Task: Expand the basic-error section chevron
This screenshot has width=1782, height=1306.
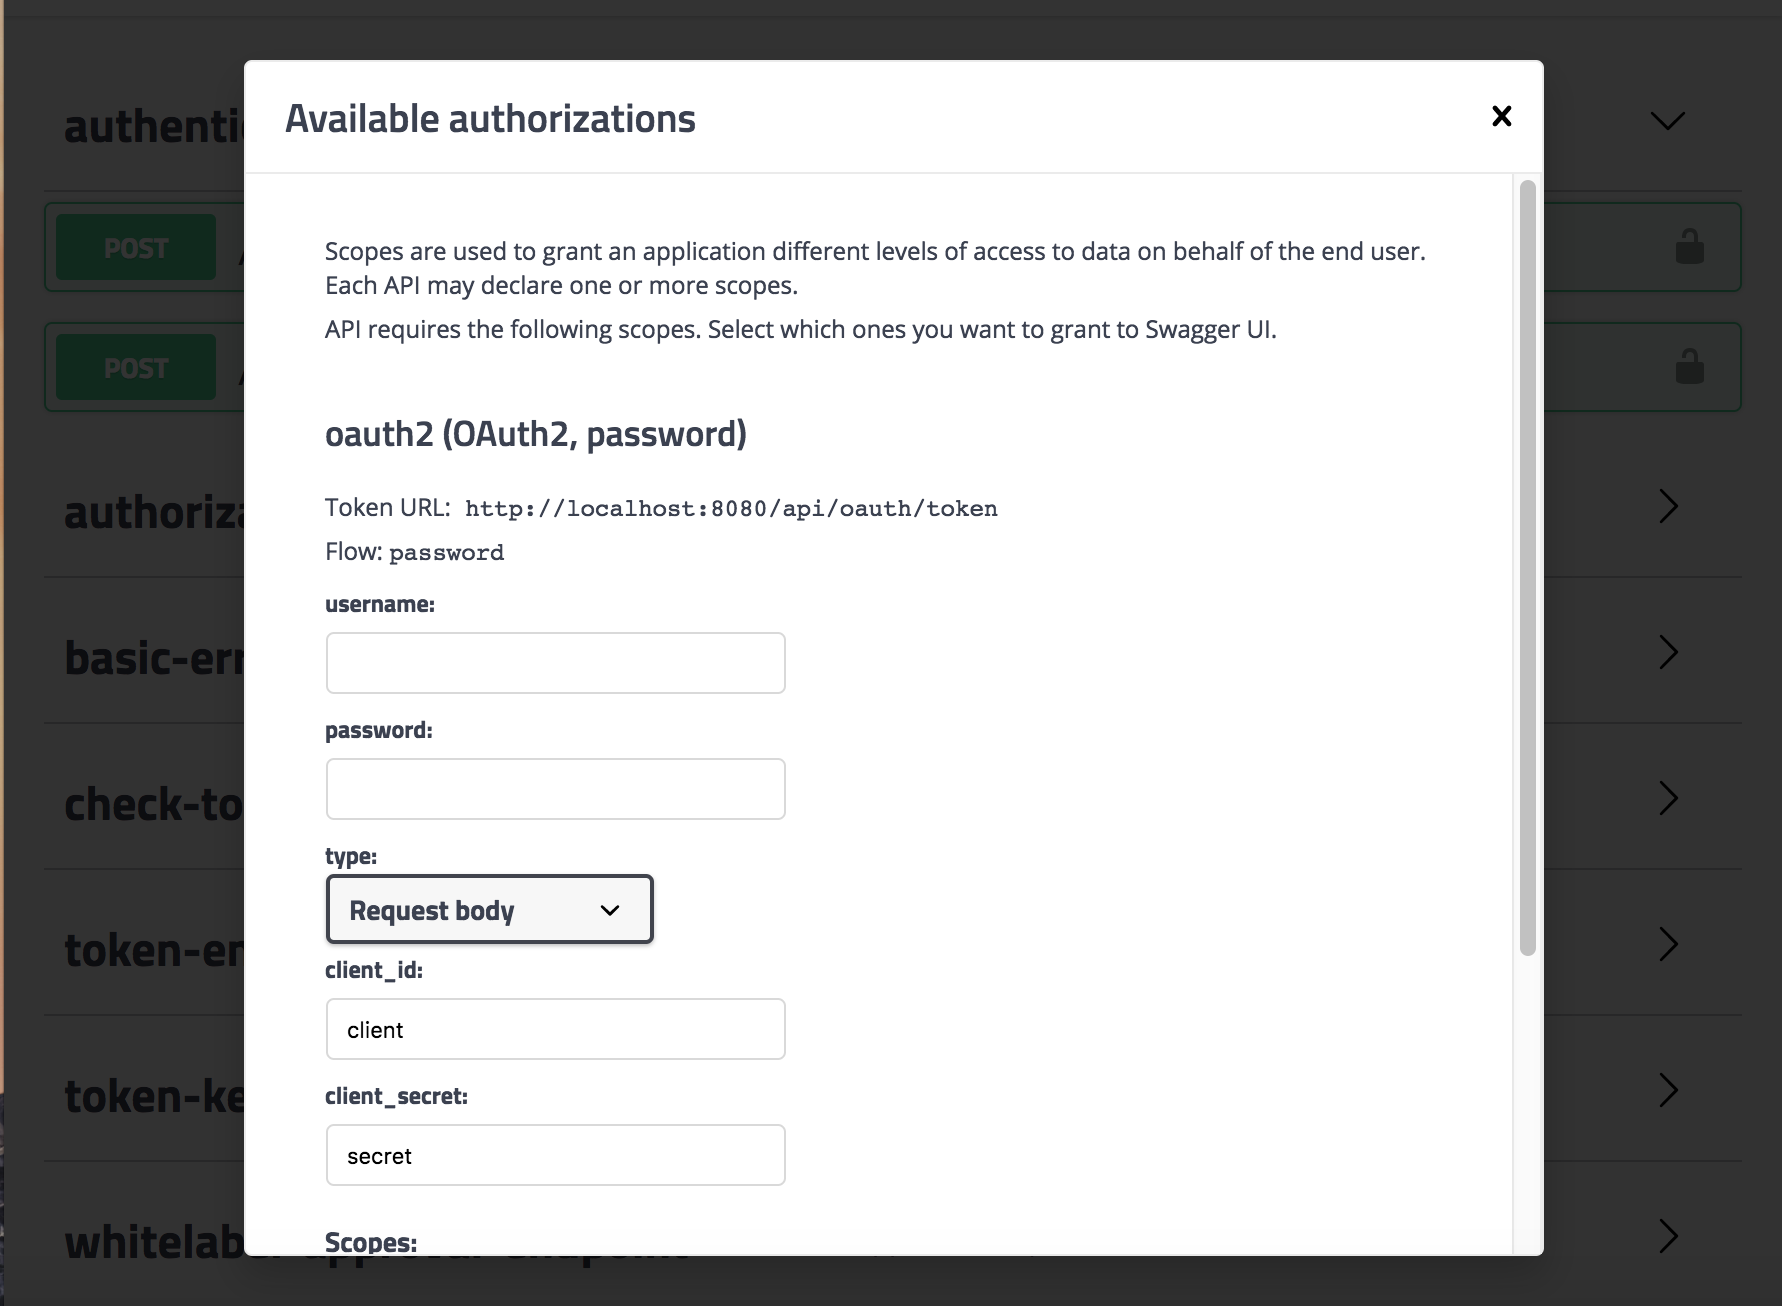Action: click(x=1667, y=652)
